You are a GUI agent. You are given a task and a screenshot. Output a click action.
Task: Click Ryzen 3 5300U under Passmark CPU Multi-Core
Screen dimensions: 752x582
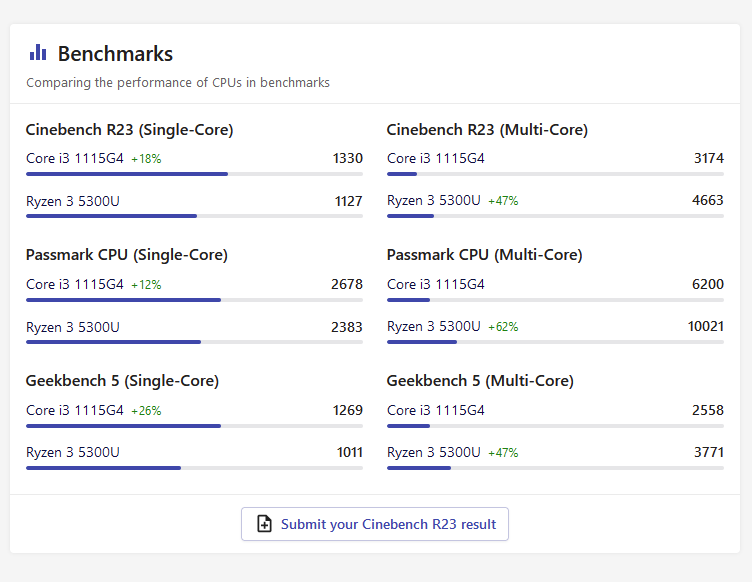tap(434, 326)
